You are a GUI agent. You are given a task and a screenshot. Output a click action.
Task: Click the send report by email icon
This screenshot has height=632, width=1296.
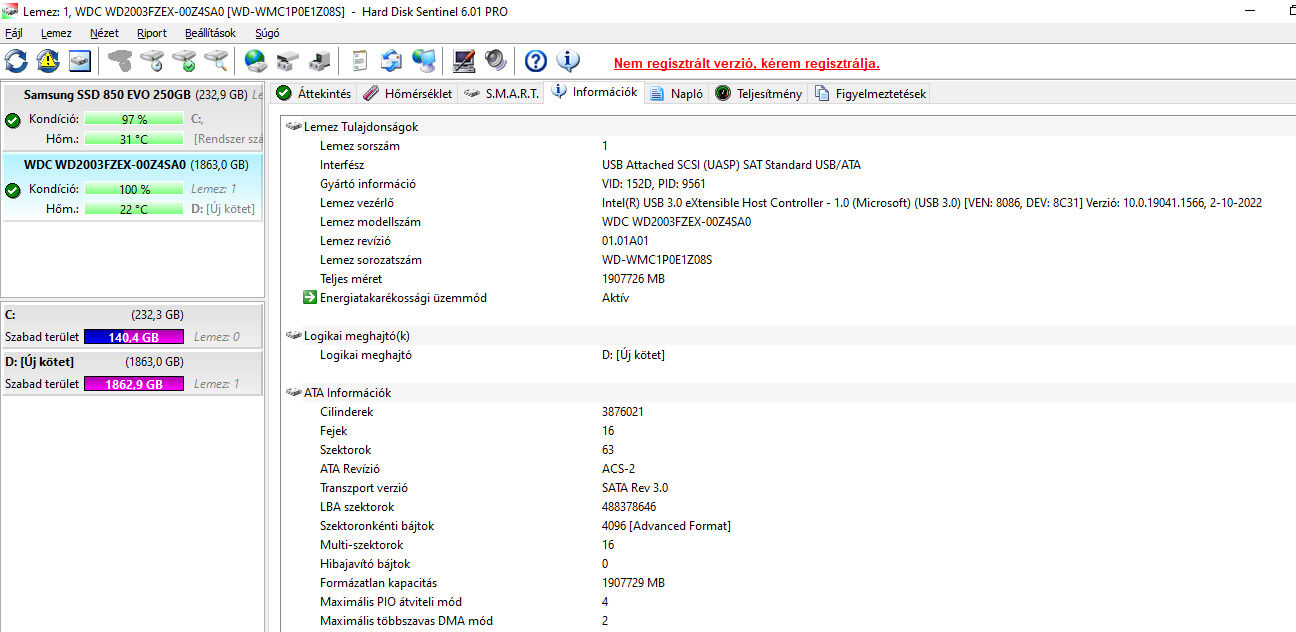pos(392,61)
